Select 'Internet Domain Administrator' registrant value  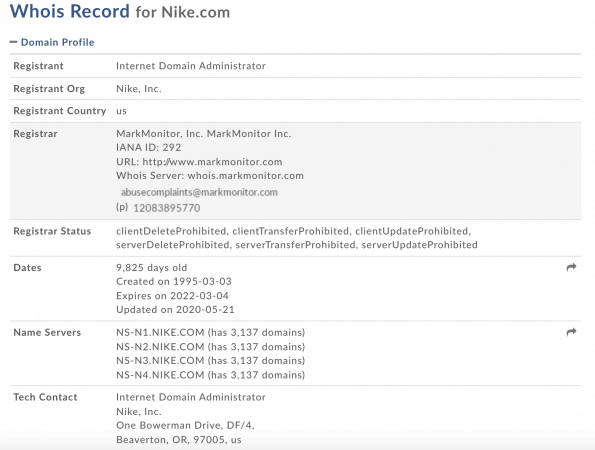191,66
